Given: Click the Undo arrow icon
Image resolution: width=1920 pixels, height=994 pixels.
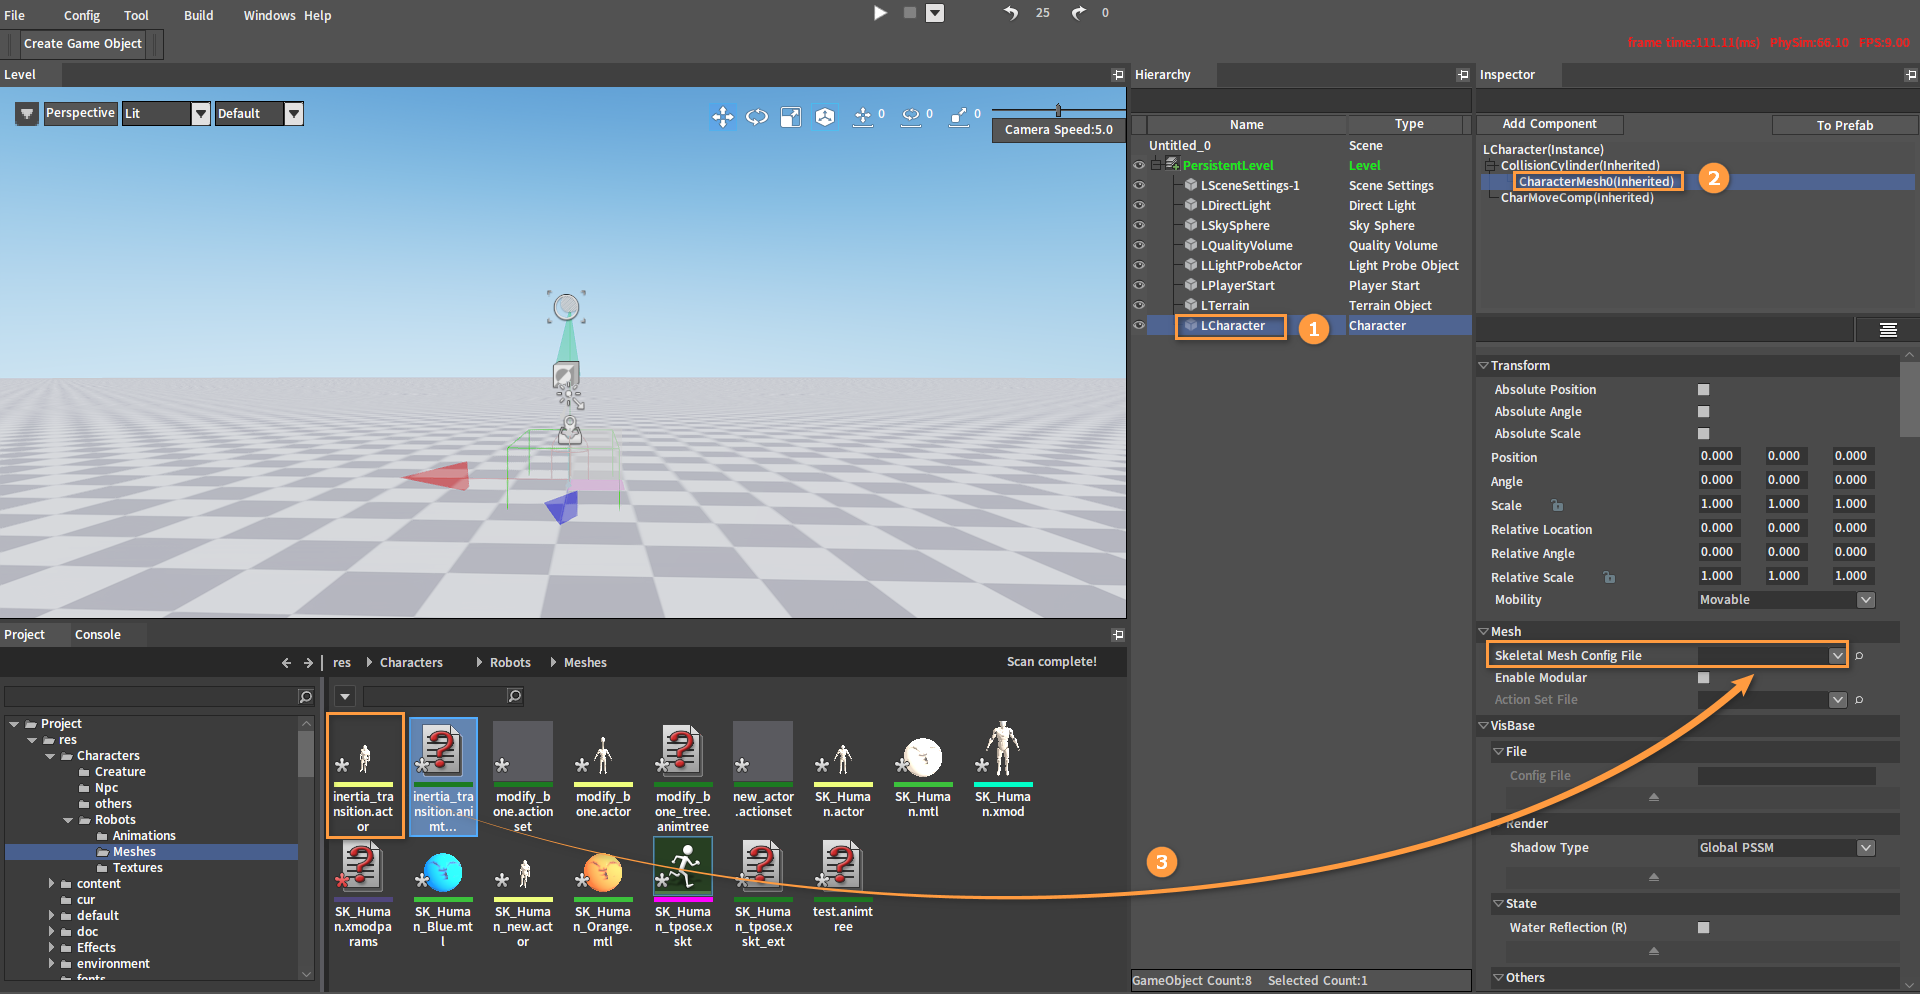Looking at the screenshot, I should [1011, 13].
